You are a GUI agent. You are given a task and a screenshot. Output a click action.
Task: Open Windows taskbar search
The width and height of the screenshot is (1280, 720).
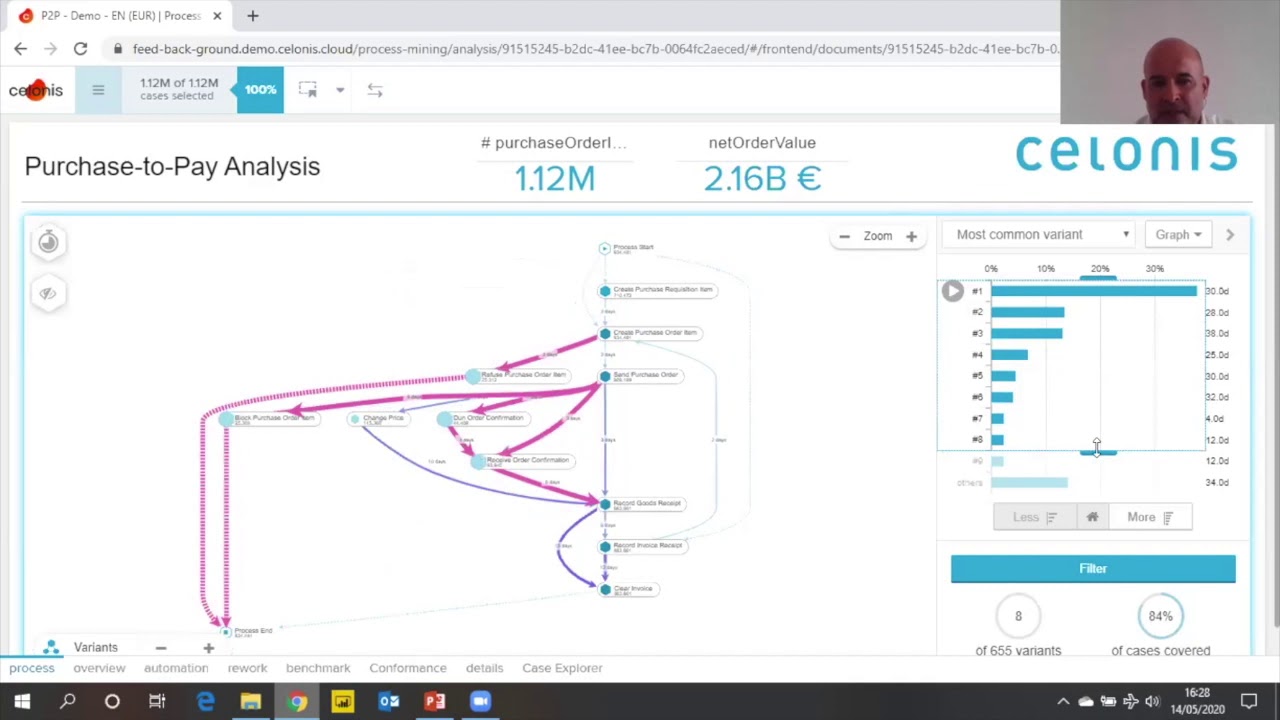(x=67, y=702)
